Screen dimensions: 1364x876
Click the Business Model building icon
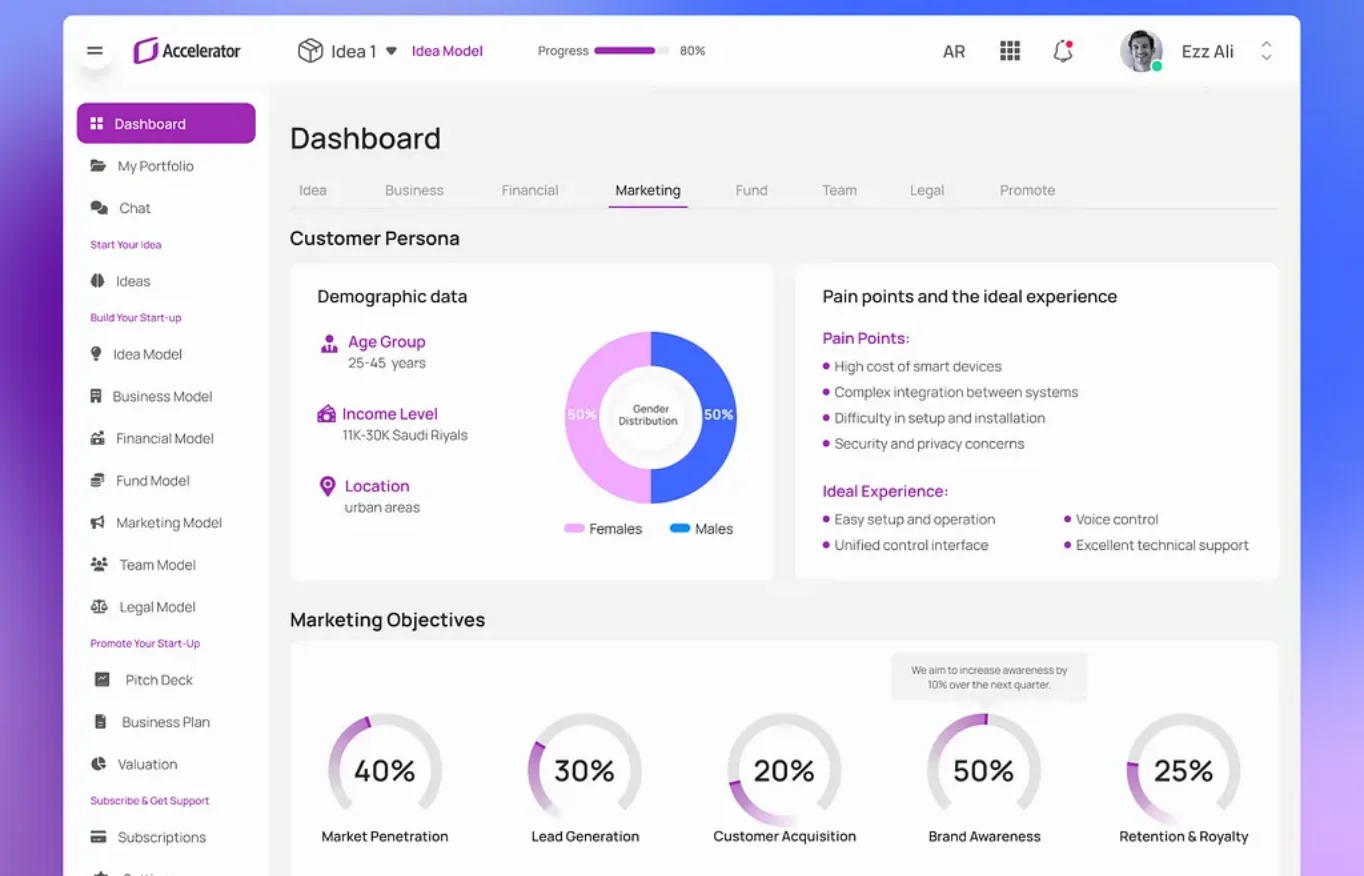tap(96, 396)
